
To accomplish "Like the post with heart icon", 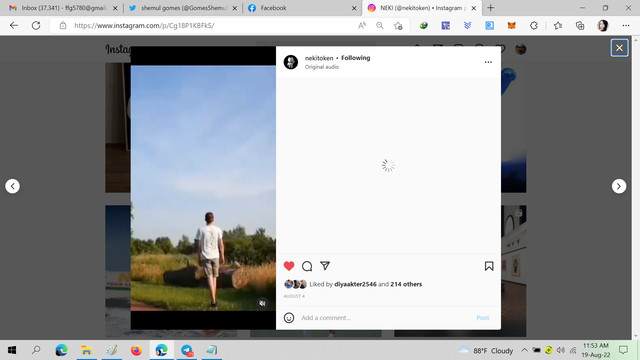I will (289, 266).
